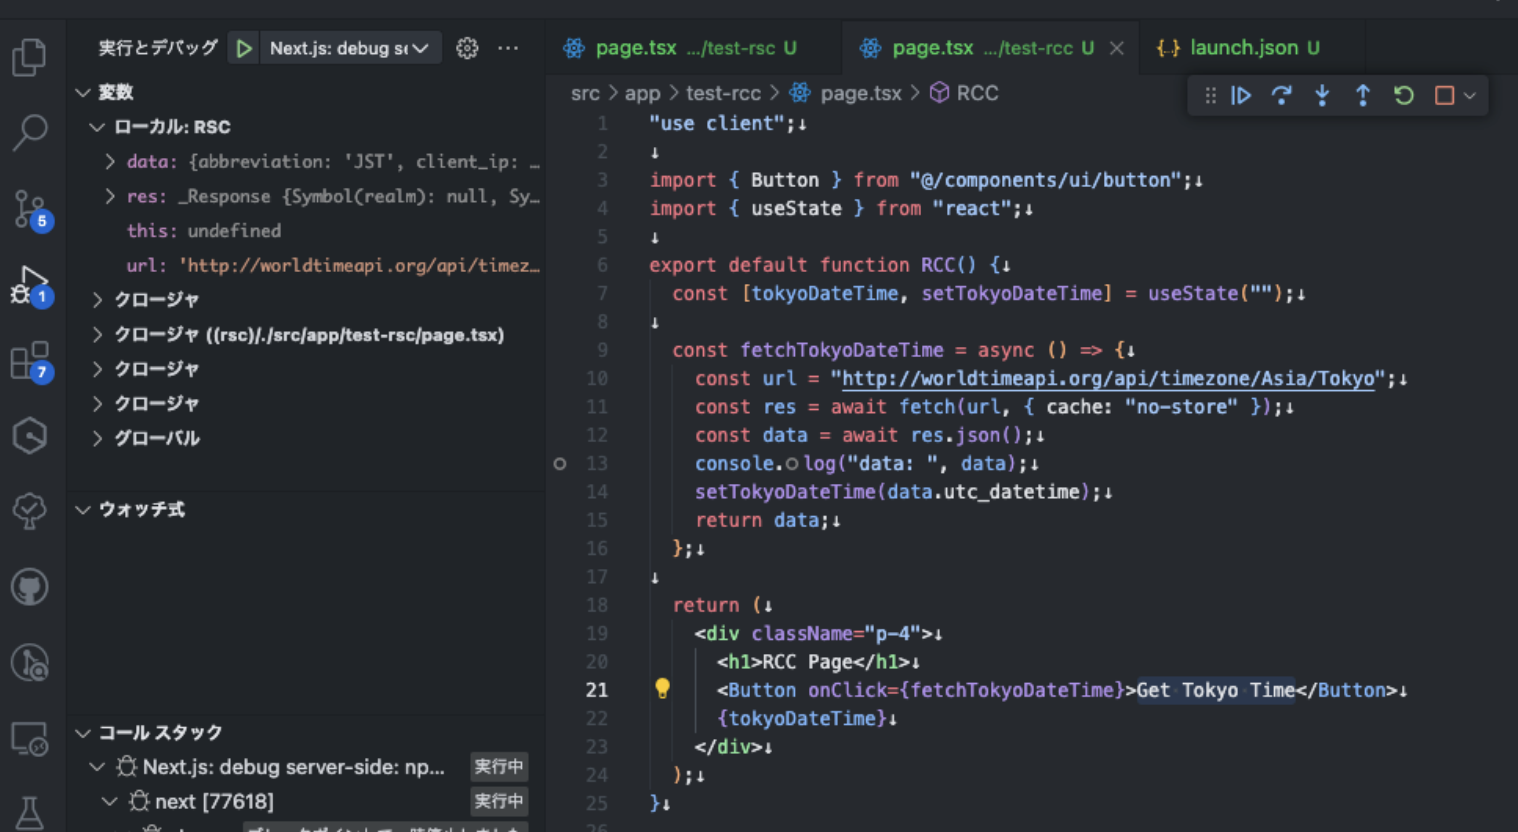Collapse the ローカル: RSC variables section

point(97,126)
